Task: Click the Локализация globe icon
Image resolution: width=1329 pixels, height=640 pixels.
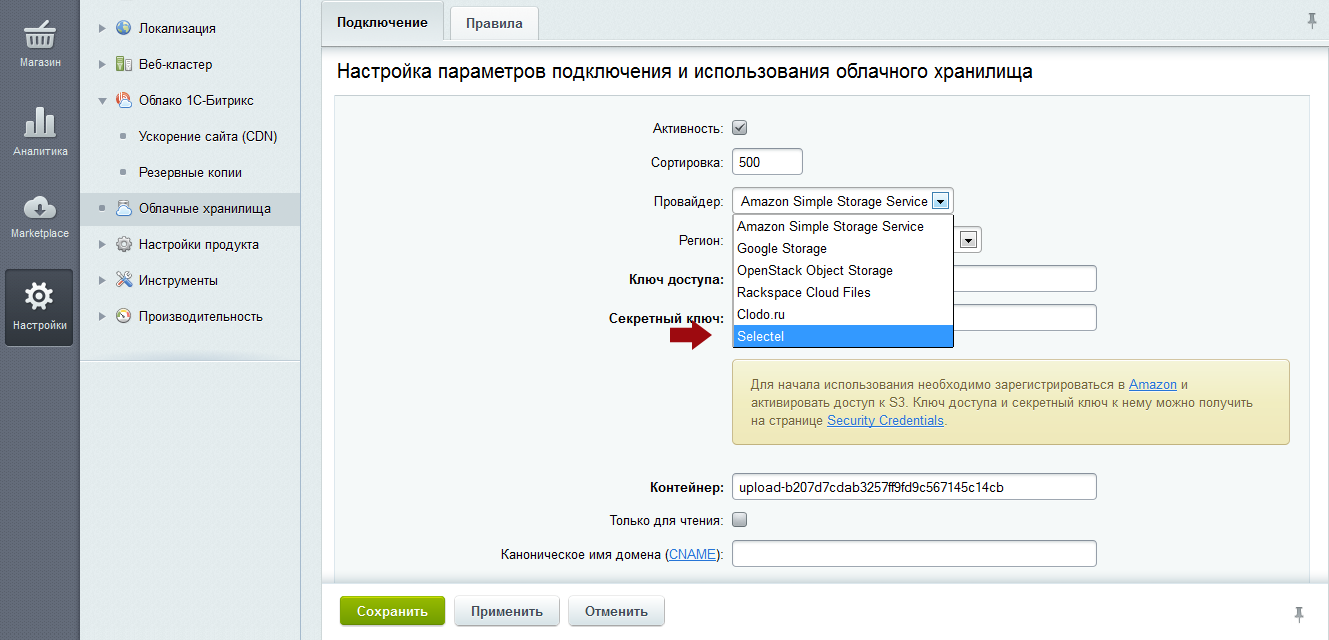Action: click(x=124, y=28)
